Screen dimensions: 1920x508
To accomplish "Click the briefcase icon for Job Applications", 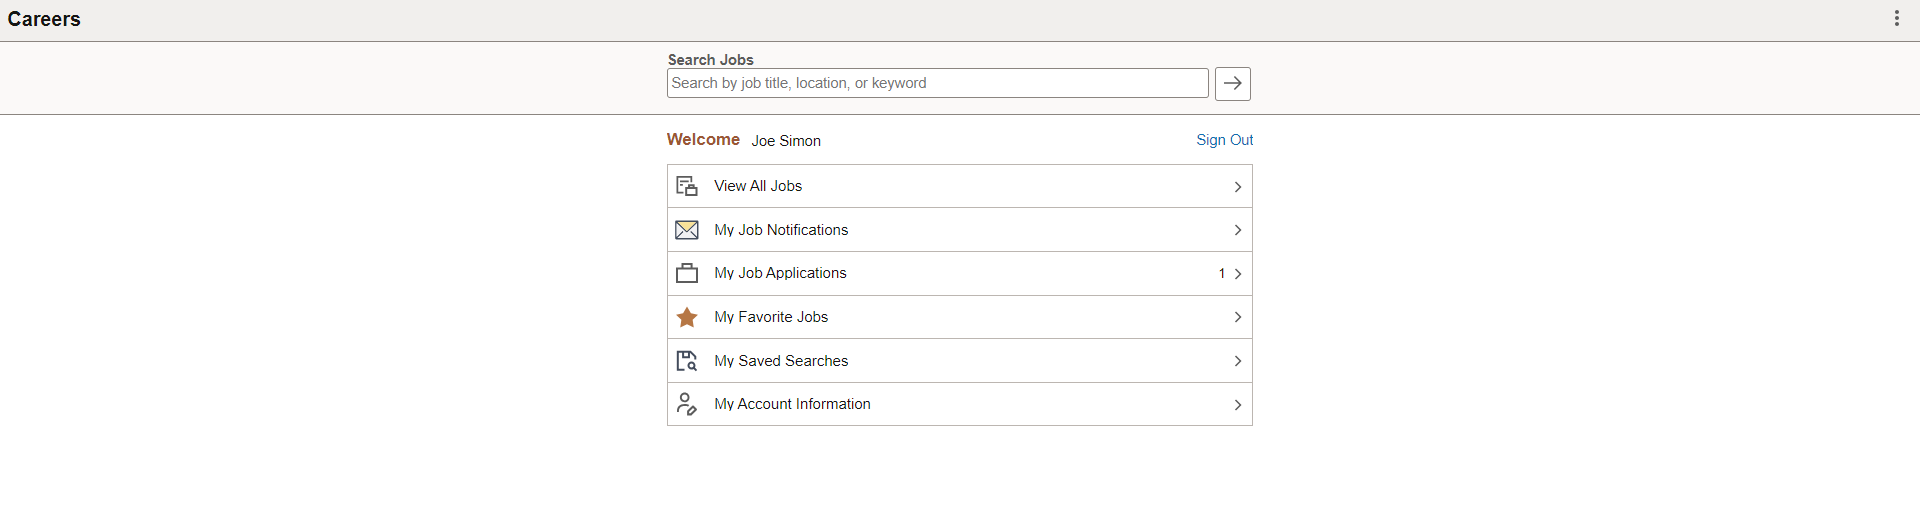I will pos(687,273).
